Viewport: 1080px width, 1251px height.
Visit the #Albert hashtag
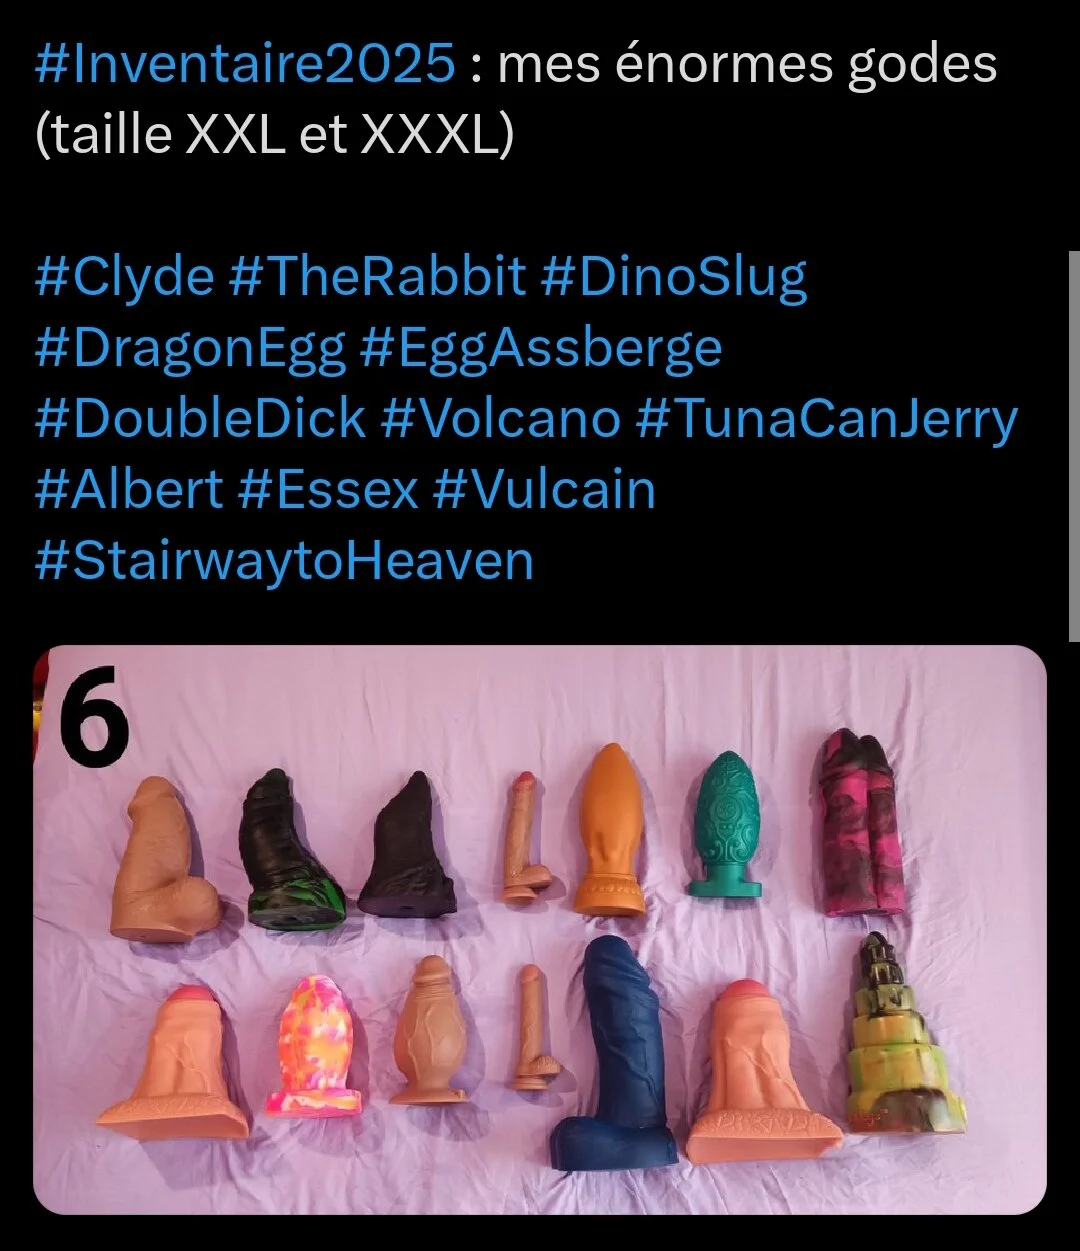click(129, 490)
